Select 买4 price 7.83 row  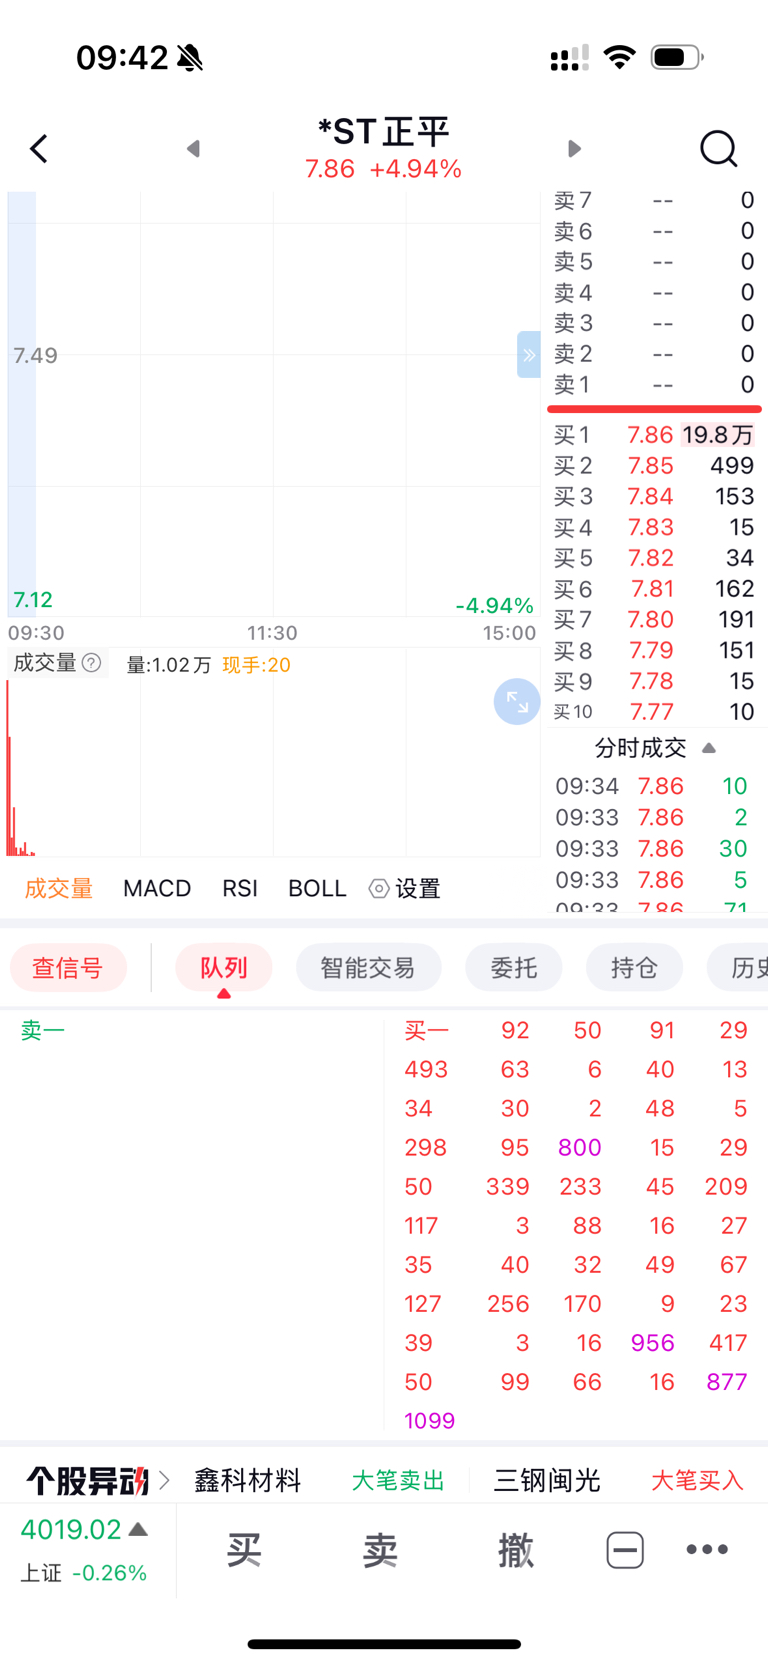coord(654,528)
